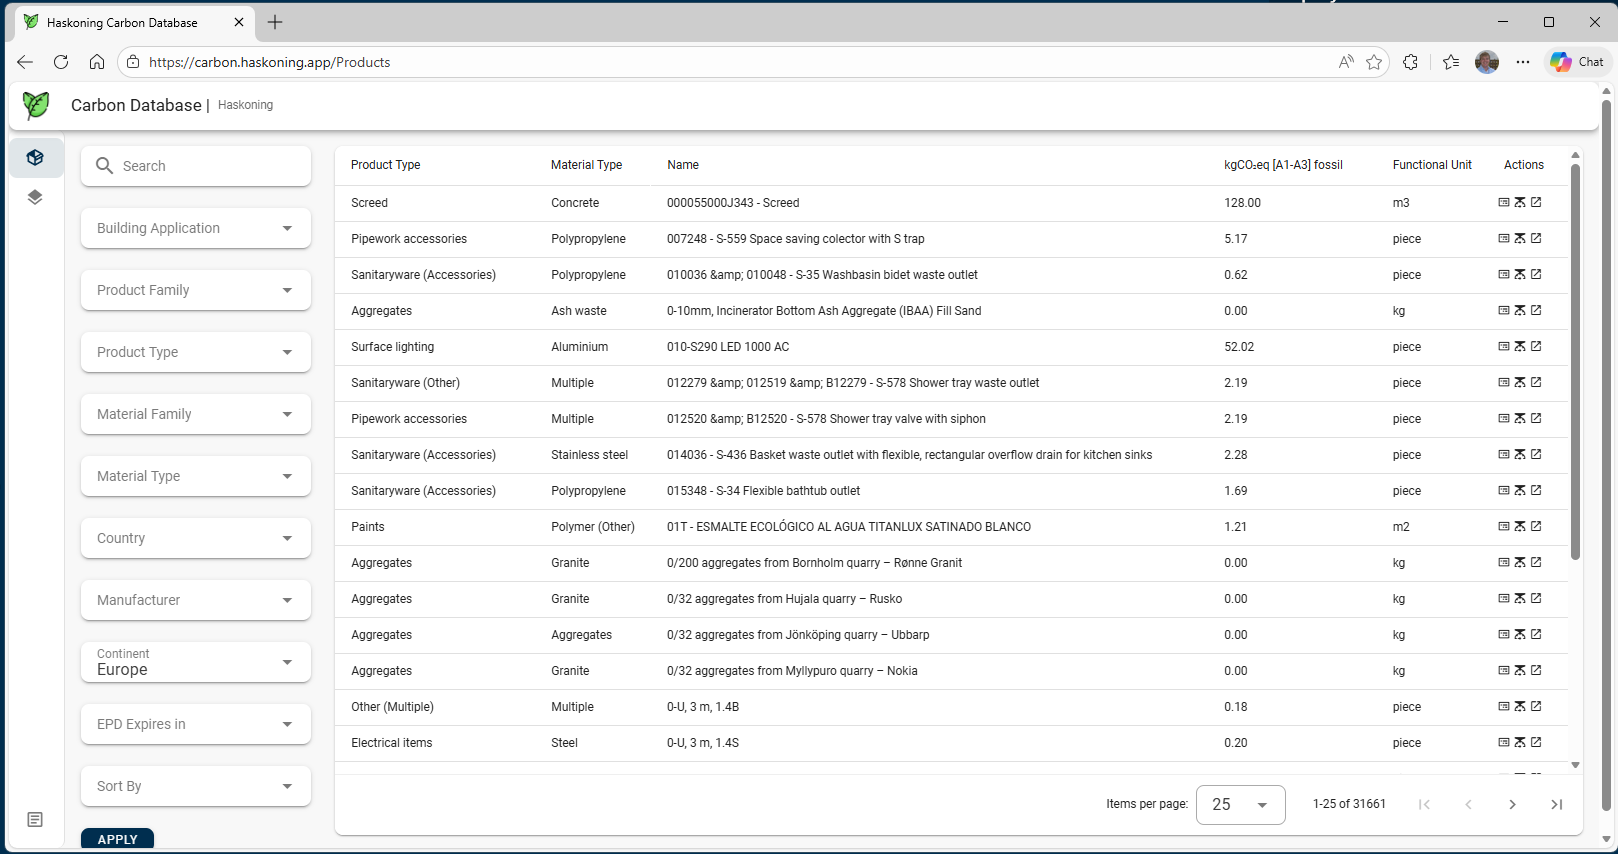Screen dimensions: 1618x854
Task: Open browser settings three-dots menu
Action: point(1522,62)
